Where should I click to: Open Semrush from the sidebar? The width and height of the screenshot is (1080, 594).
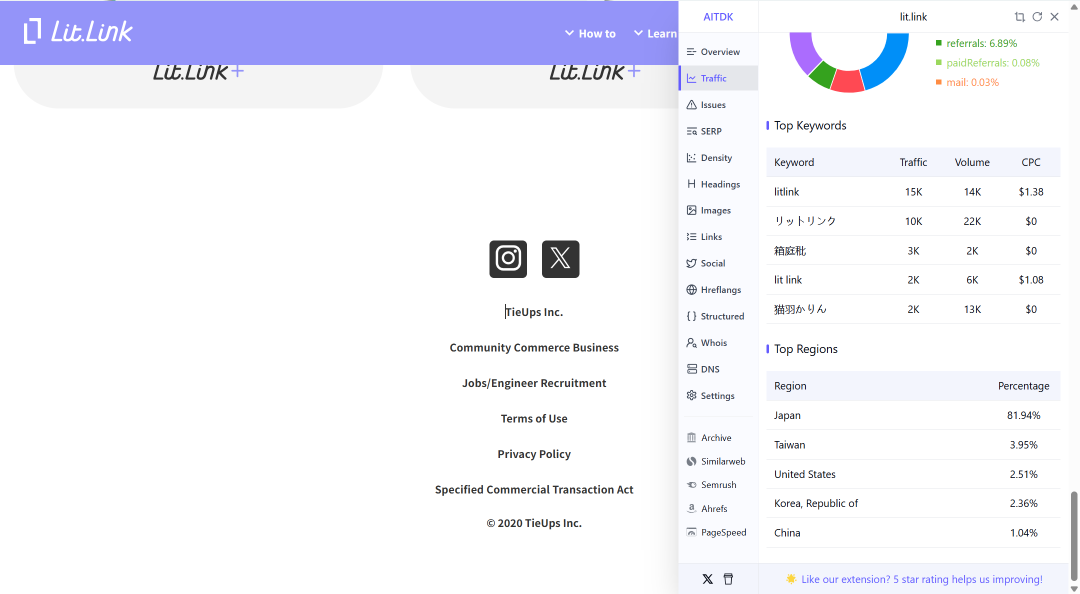712,484
